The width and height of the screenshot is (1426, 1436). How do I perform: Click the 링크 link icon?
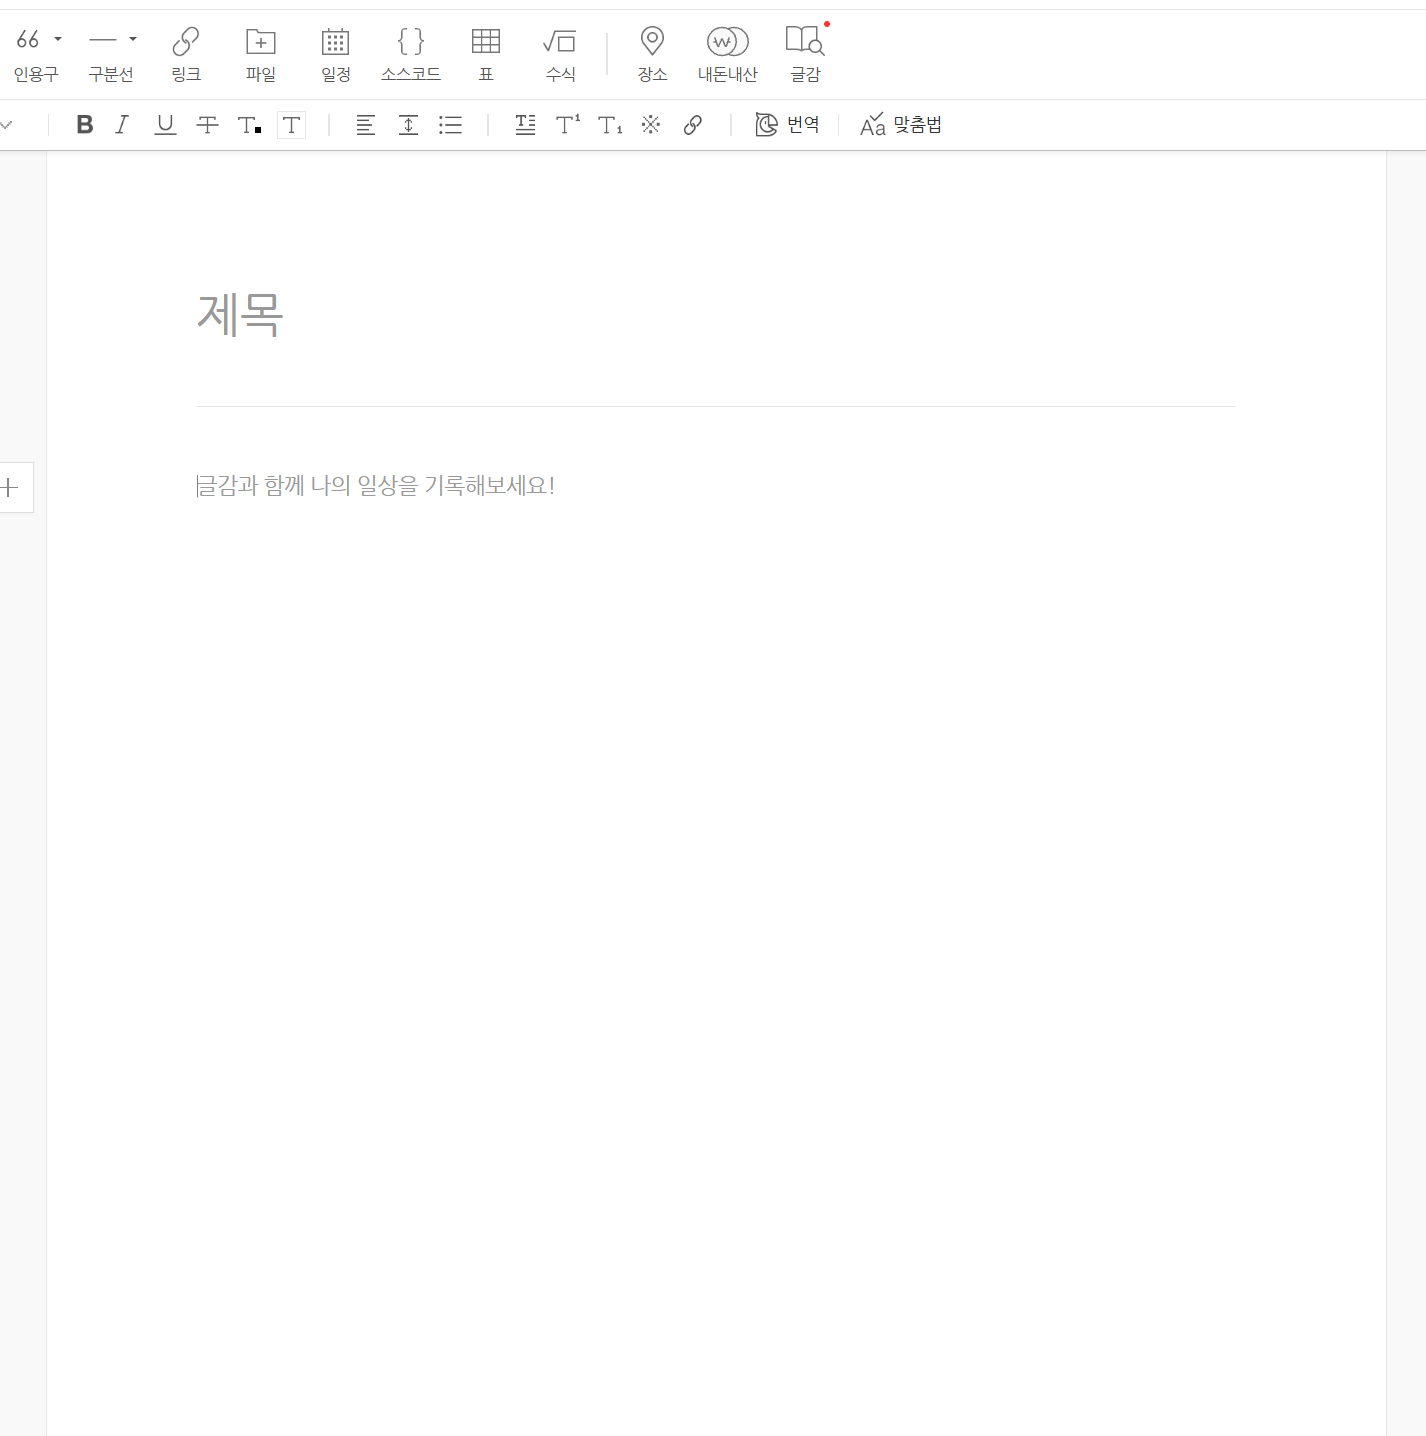[x=186, y=53]
